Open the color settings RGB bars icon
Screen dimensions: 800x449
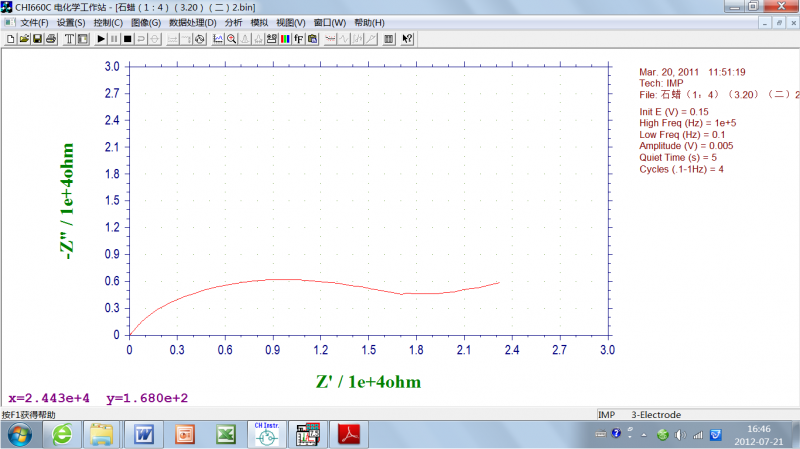(x=285, y=39)
